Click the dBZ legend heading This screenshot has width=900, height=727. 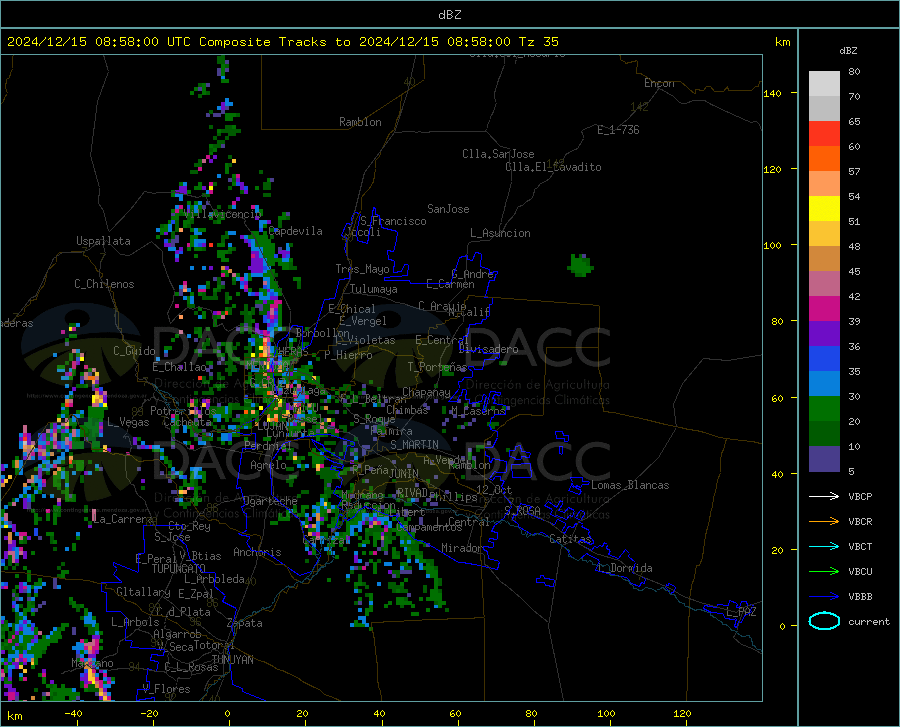click(848, 50)
